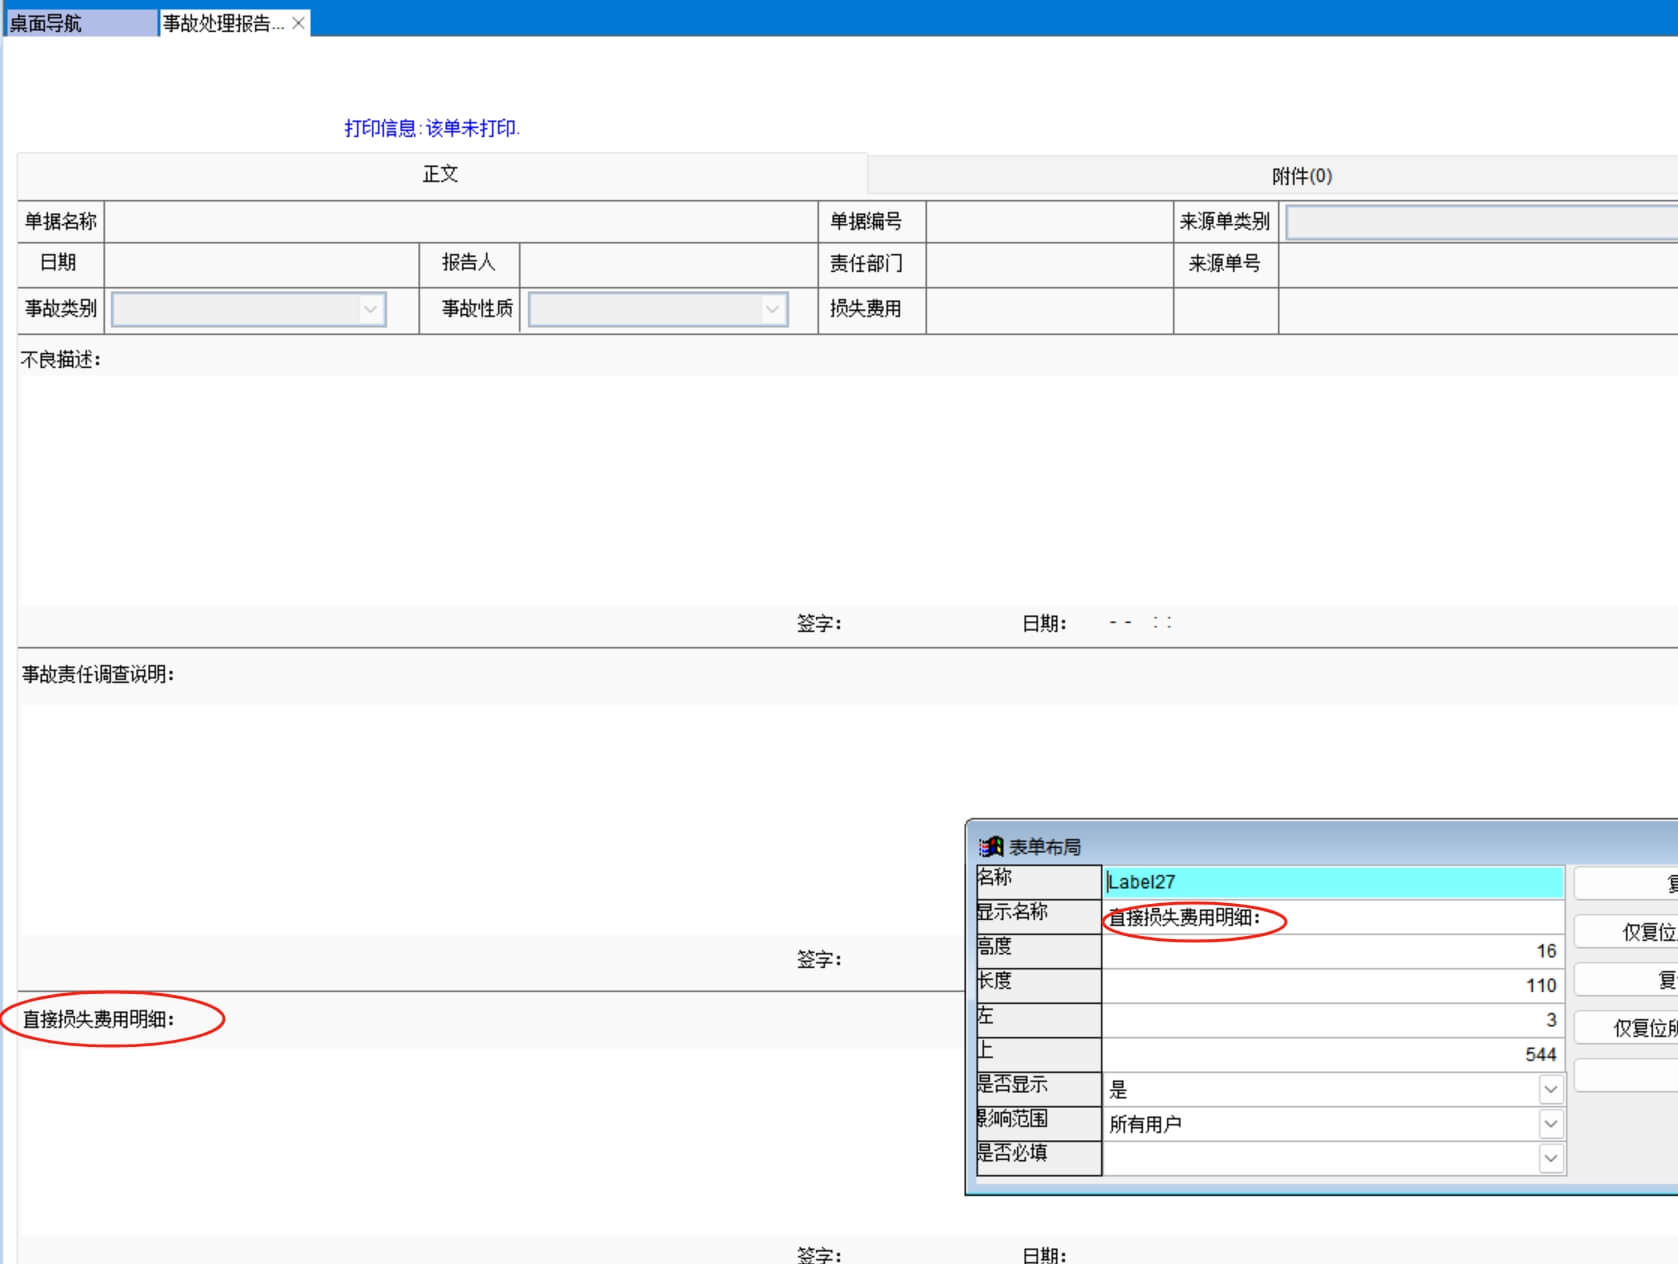Image resolution: width=1678 pixels, height=1264 pixels.
Task: Open the 是否必填 dropdown
Action: [1550, 1158]
